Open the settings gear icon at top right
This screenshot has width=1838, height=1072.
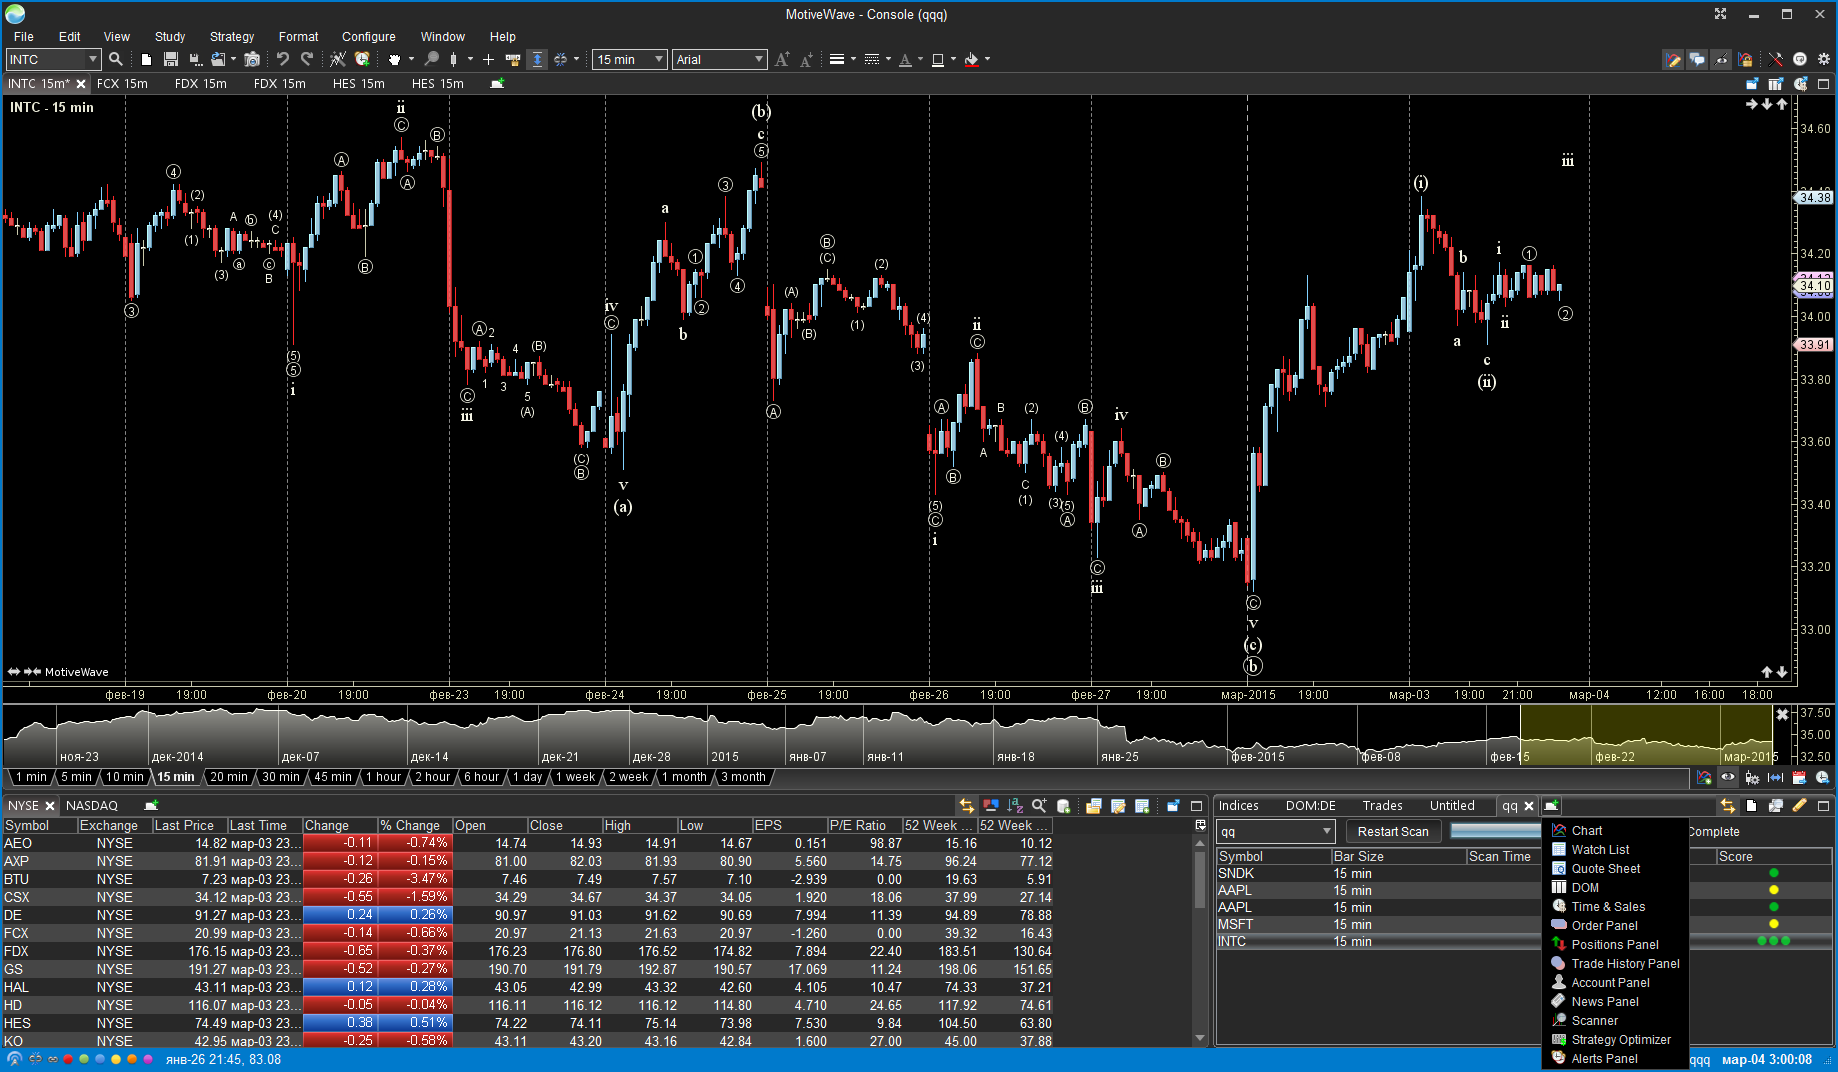[1824, 60]
